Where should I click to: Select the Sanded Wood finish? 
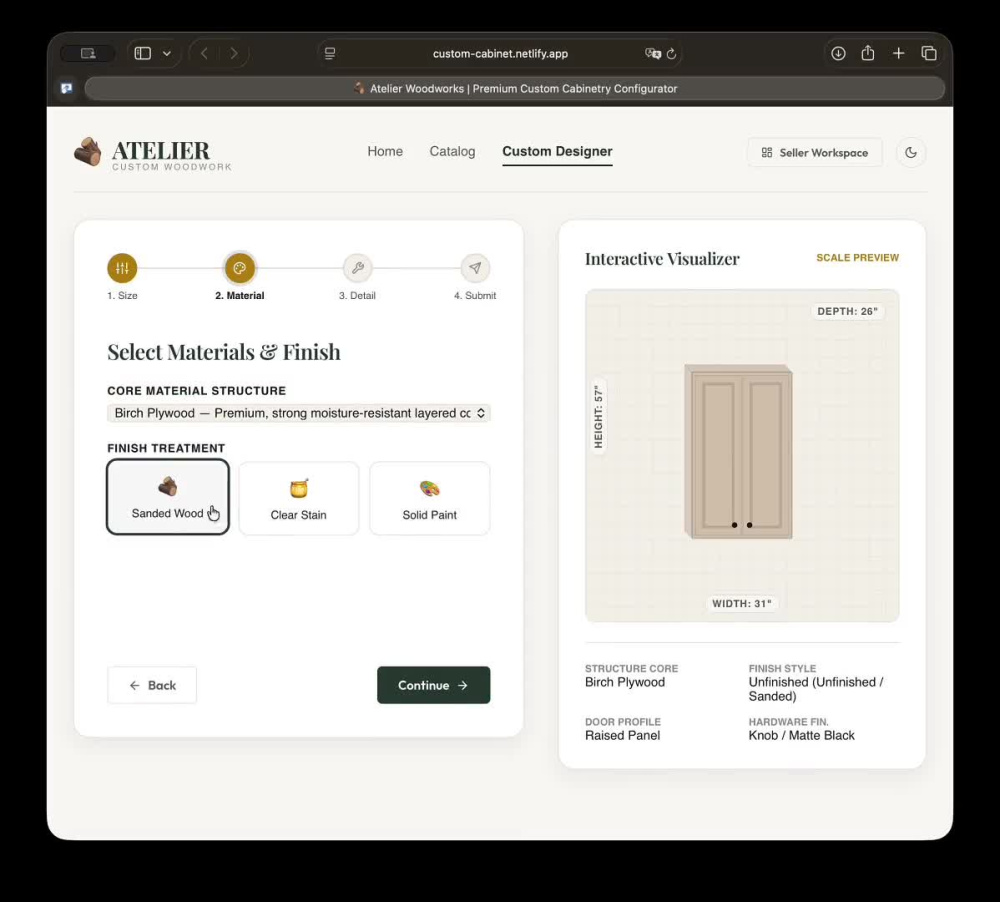[168, 497]
